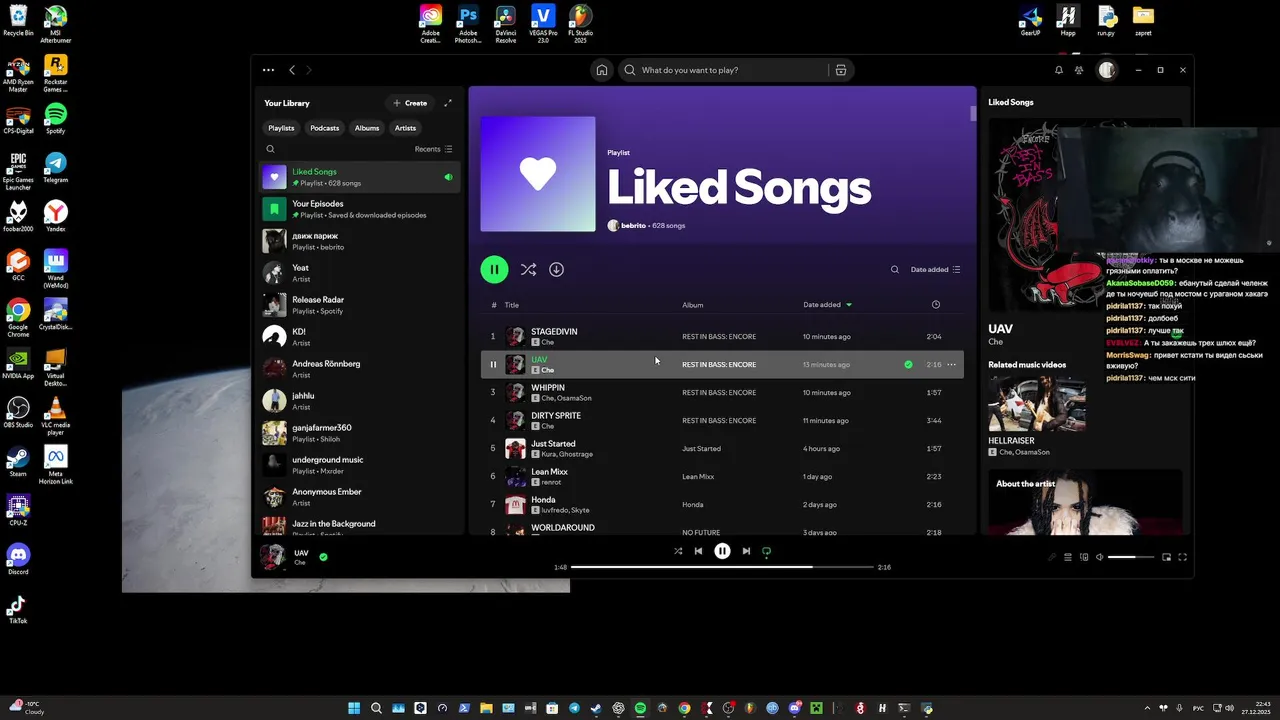Sort tracks by the Title column
The image size is (1280, 720).
(512, 305)
